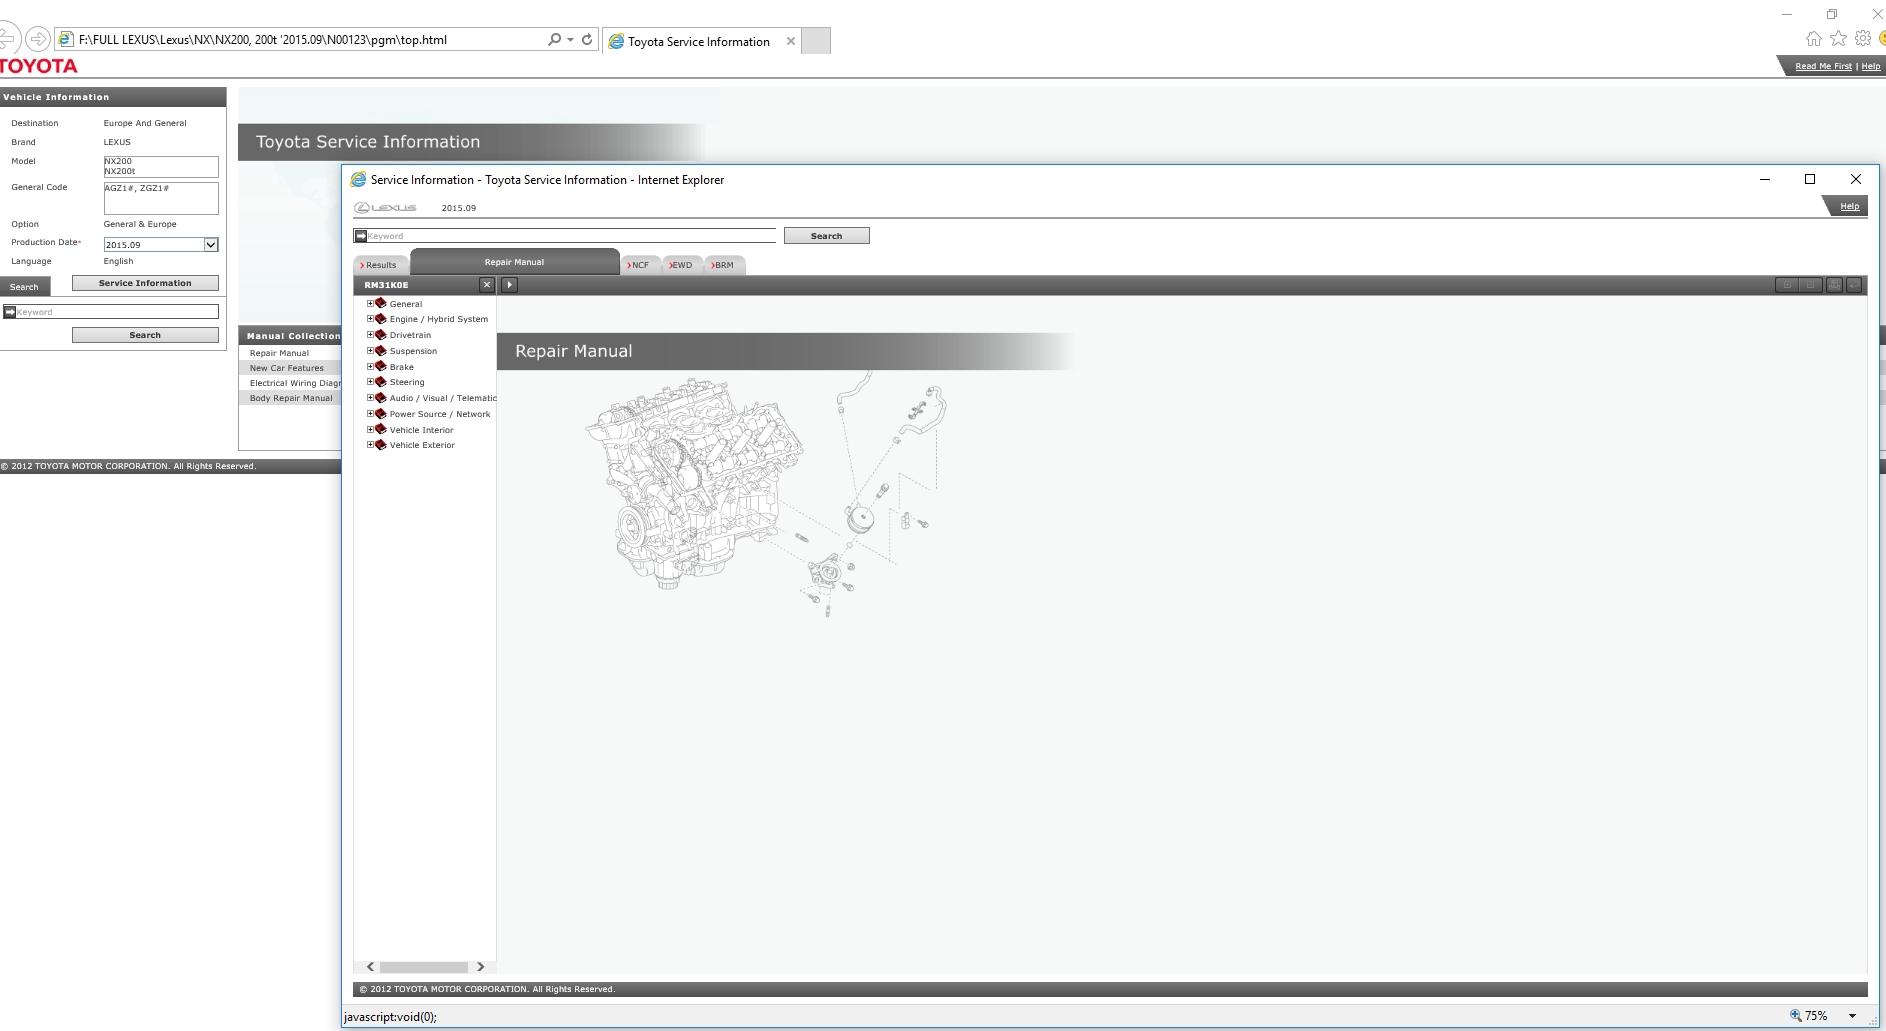Select the Search tab in Vehicle Information panel
Screen dimensions: 1886x1031
point(24,287)
